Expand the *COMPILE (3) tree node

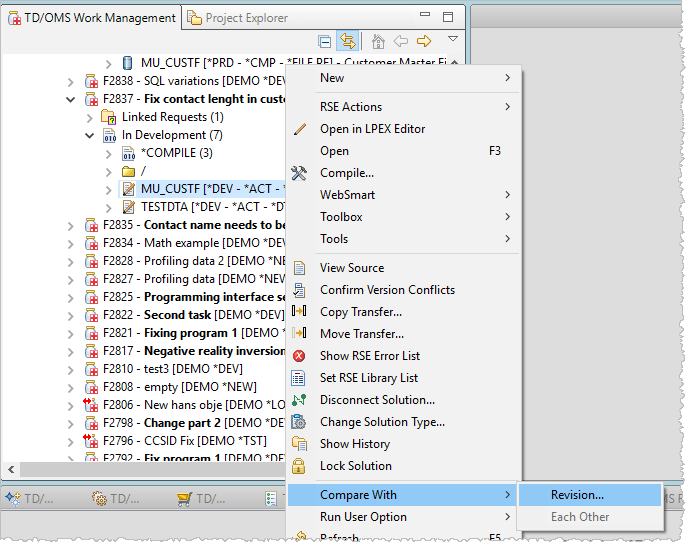(108, 154)
